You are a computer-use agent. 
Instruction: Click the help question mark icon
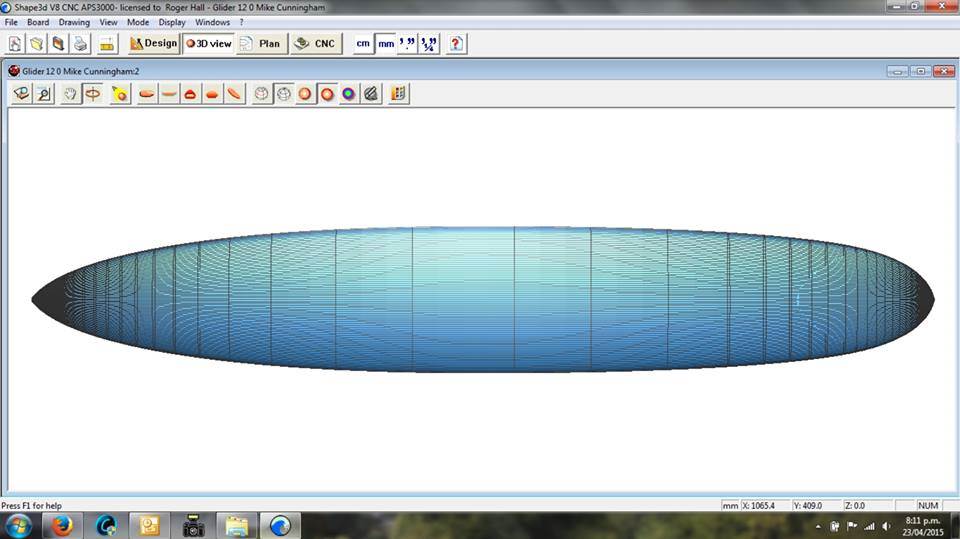pos(456,44)
